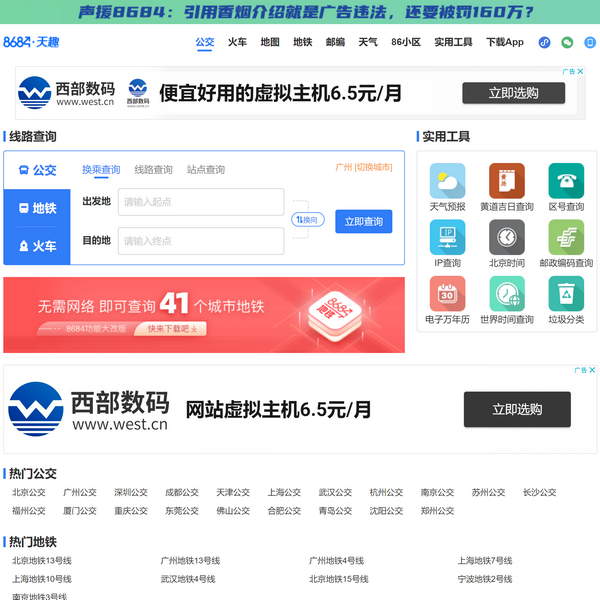Click the 黄道吉日查询 calendar icon
The height and width of the screenshot is (600, 600).
coord(506,181)
